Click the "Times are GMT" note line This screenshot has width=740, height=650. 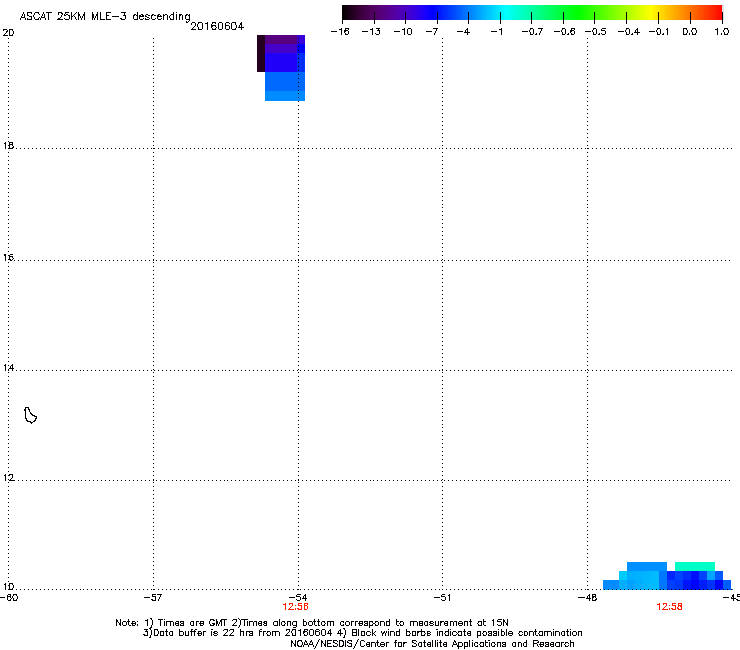point(312,623)
